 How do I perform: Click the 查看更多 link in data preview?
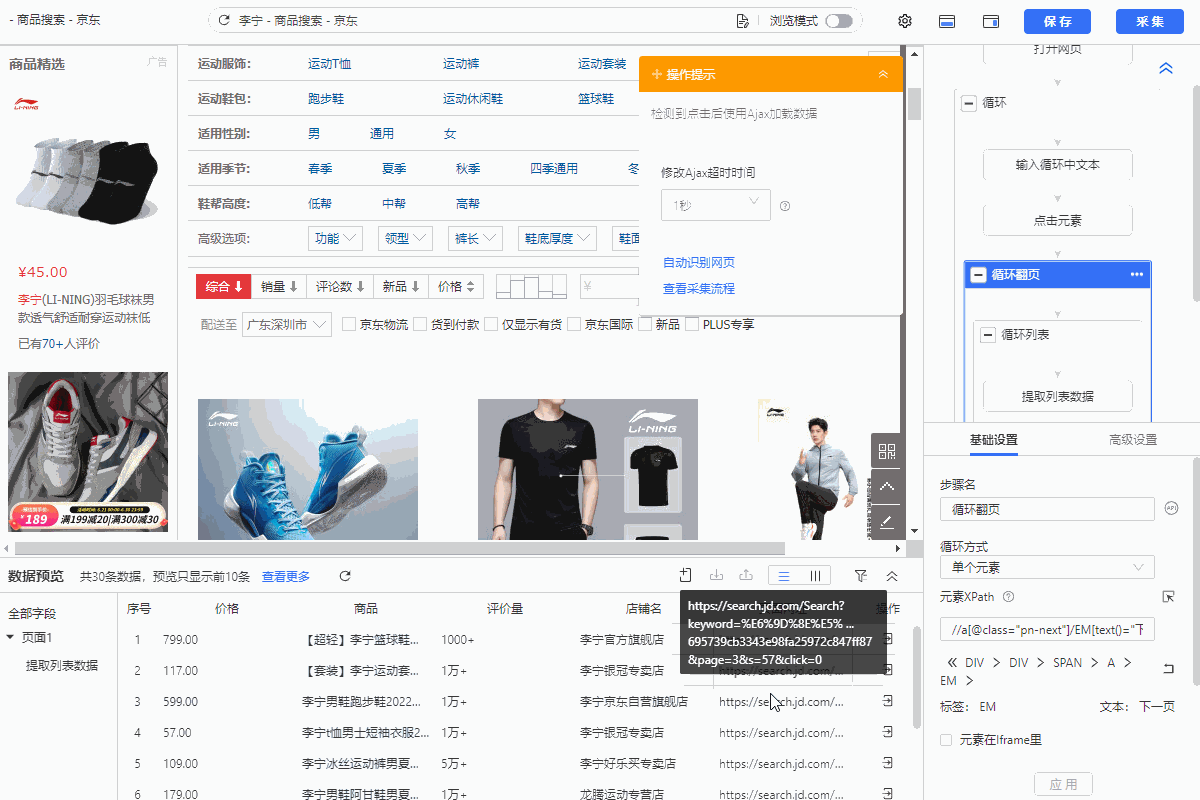pos(286,576)
